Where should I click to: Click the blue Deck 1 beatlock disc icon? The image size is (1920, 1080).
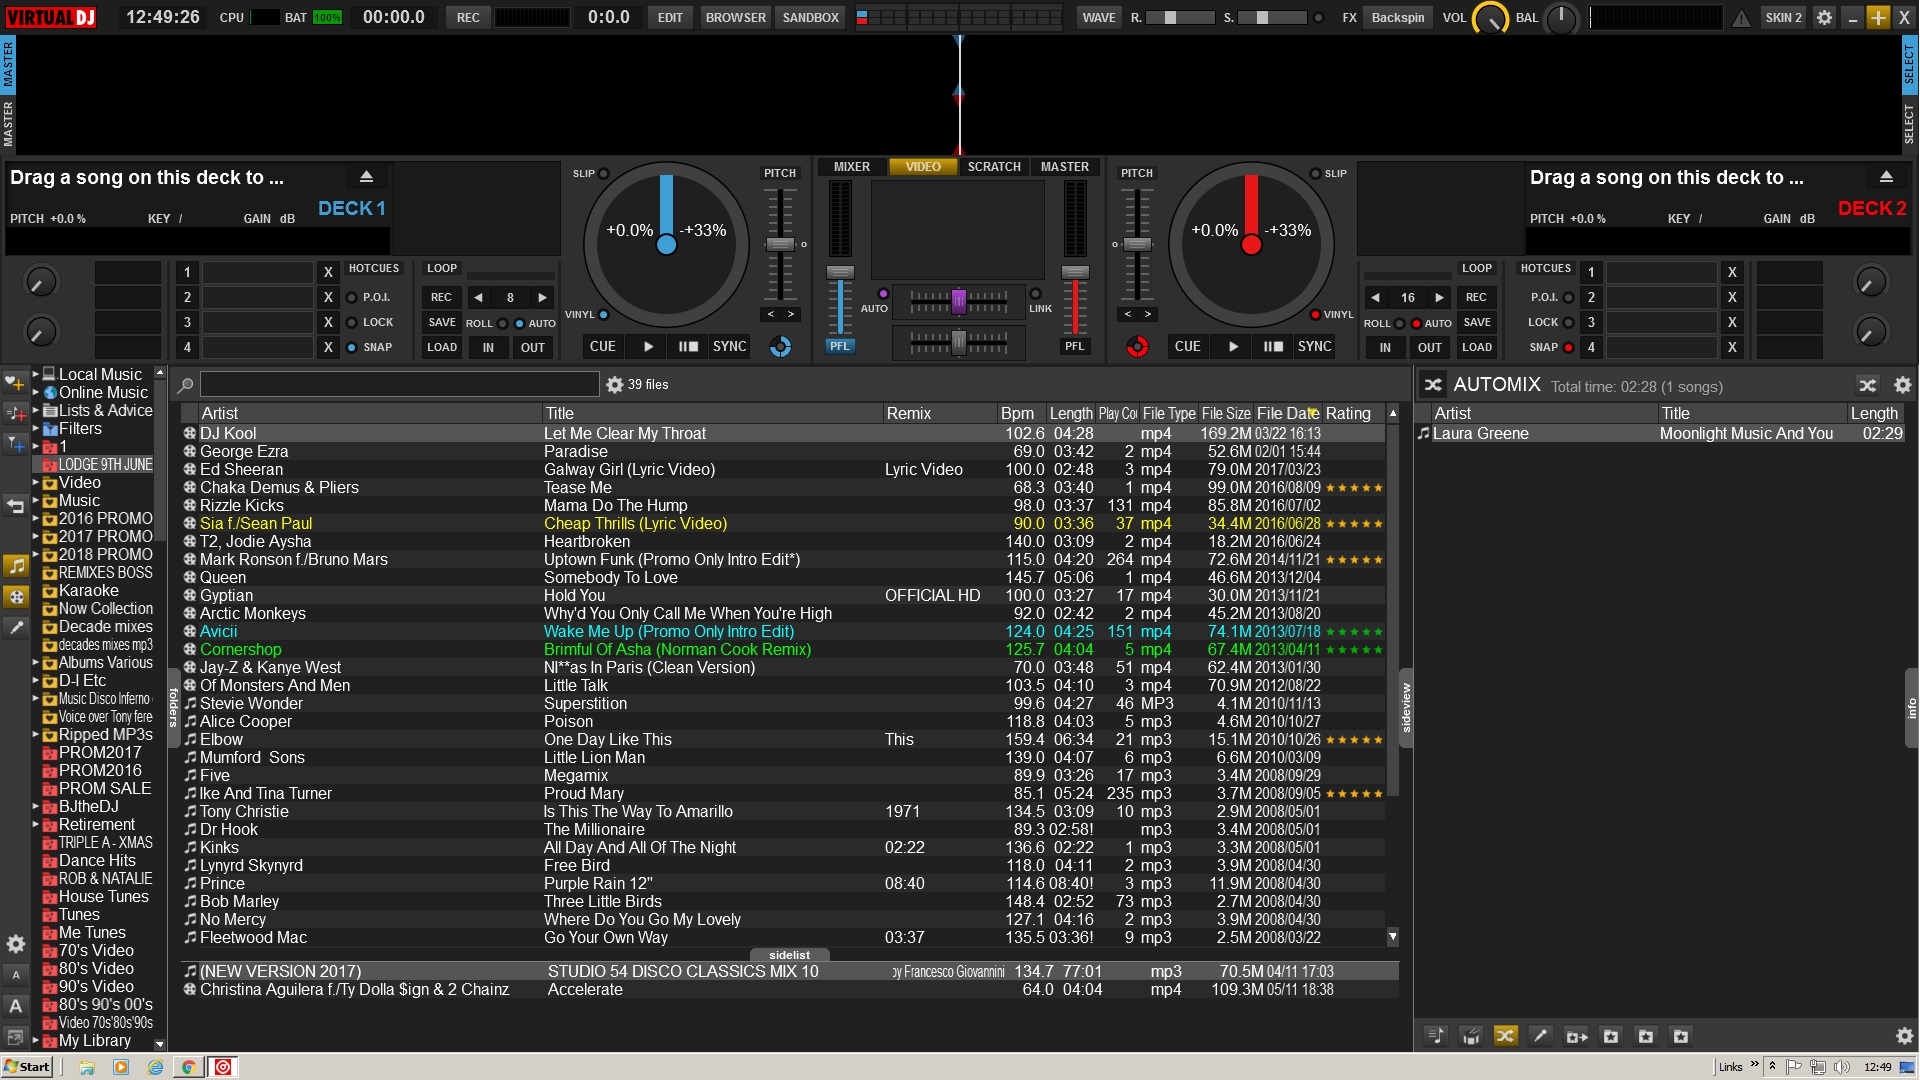coord(780,347)
